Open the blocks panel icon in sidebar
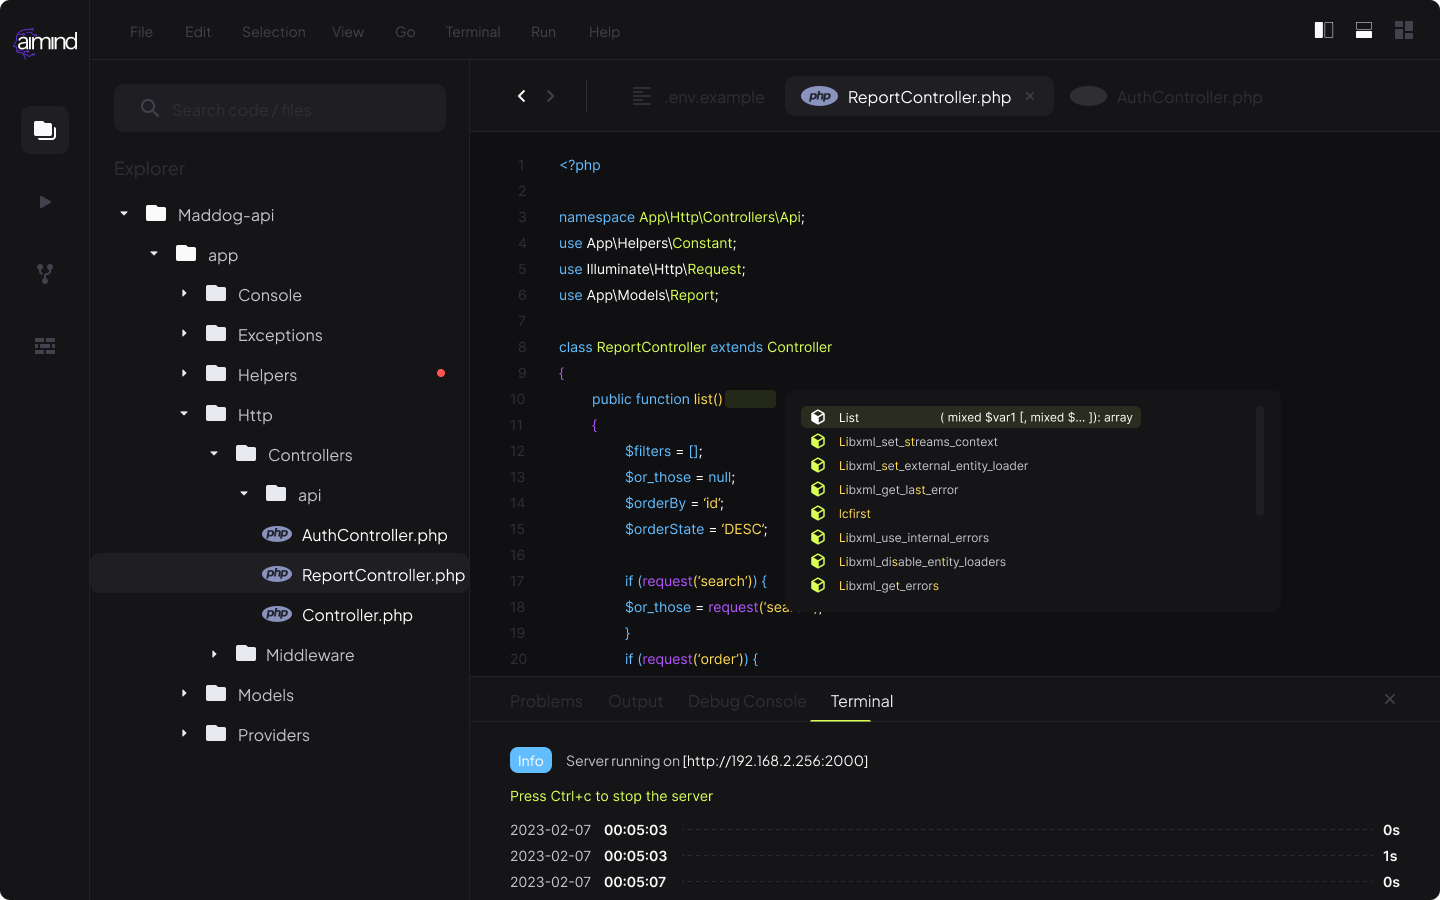This screenshot has height=900, width=1440. point(45,346)
